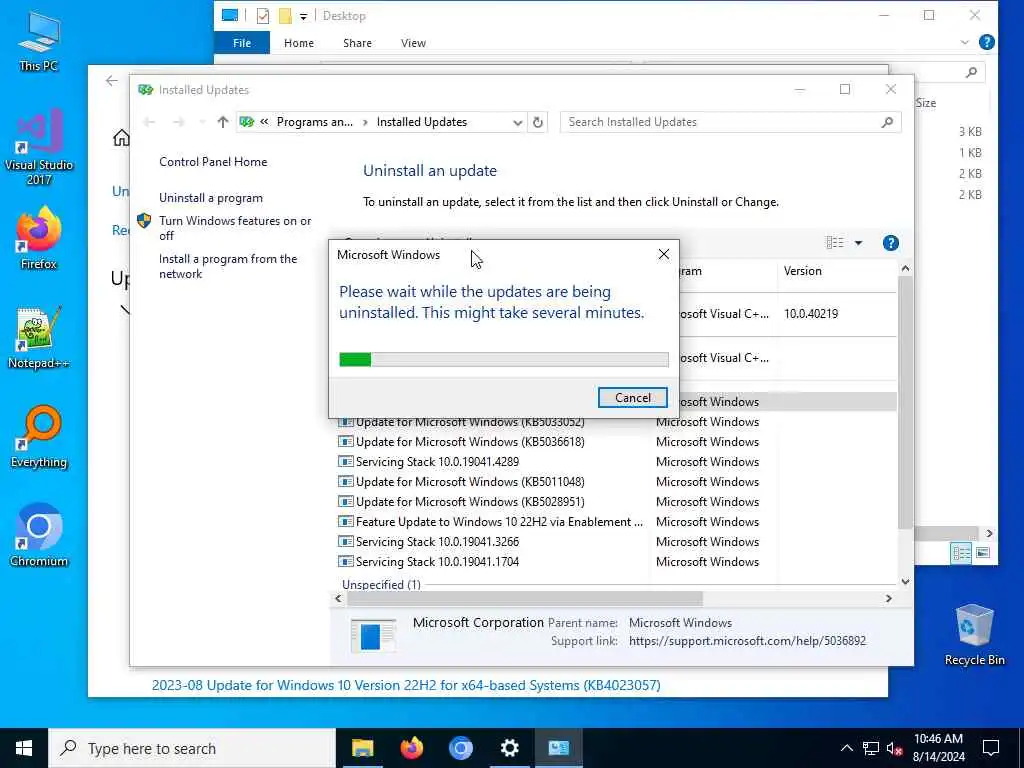The image size is (1024, 768).
Task: Show hidden system tray icons
Action: point(846,748)
